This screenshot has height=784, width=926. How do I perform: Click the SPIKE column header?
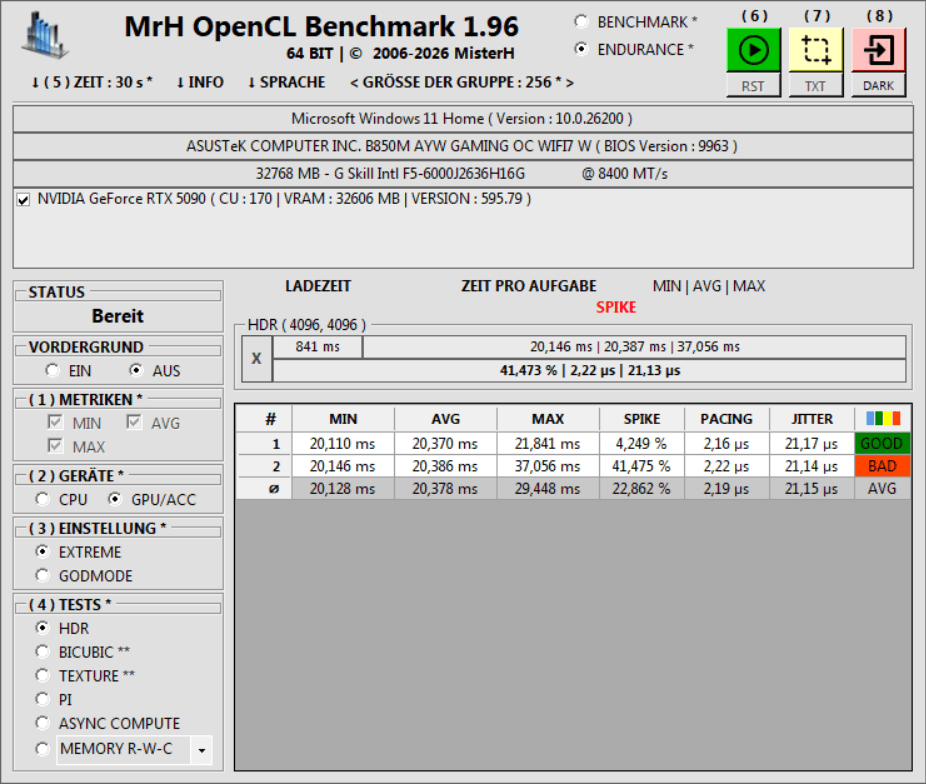pos(642,419)
